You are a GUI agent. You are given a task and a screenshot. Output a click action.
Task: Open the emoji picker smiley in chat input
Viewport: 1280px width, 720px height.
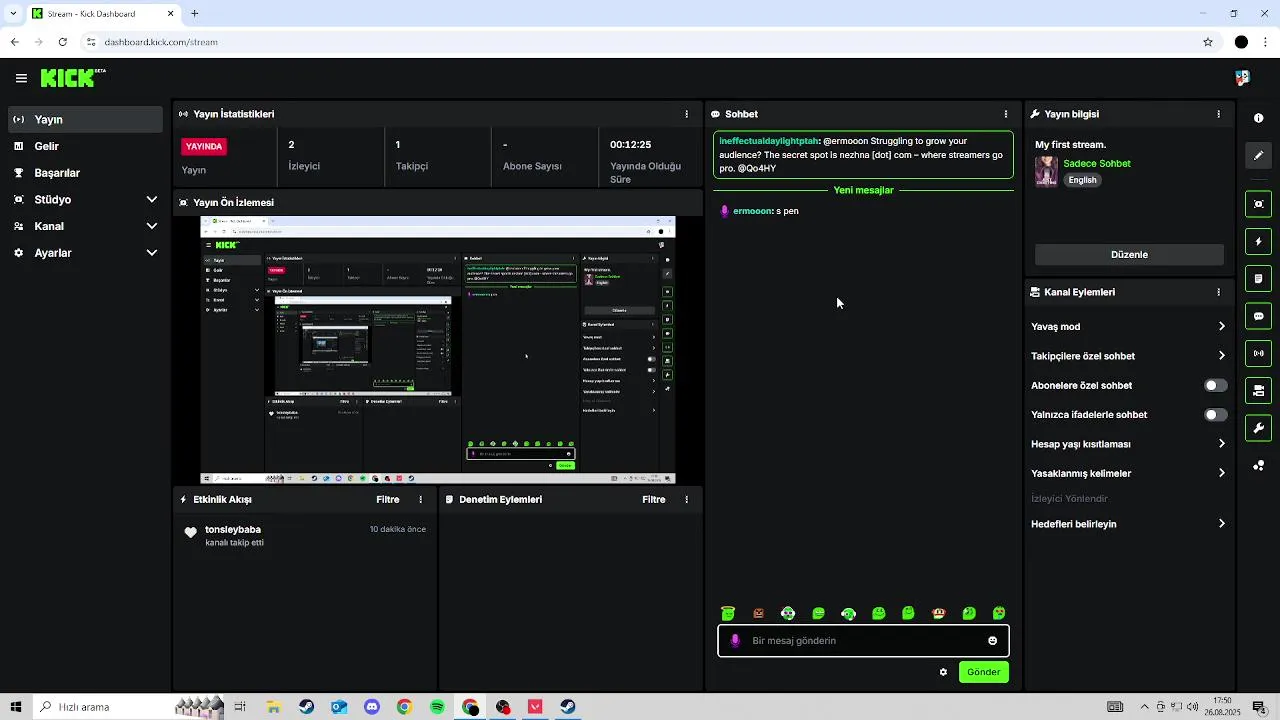993,641
